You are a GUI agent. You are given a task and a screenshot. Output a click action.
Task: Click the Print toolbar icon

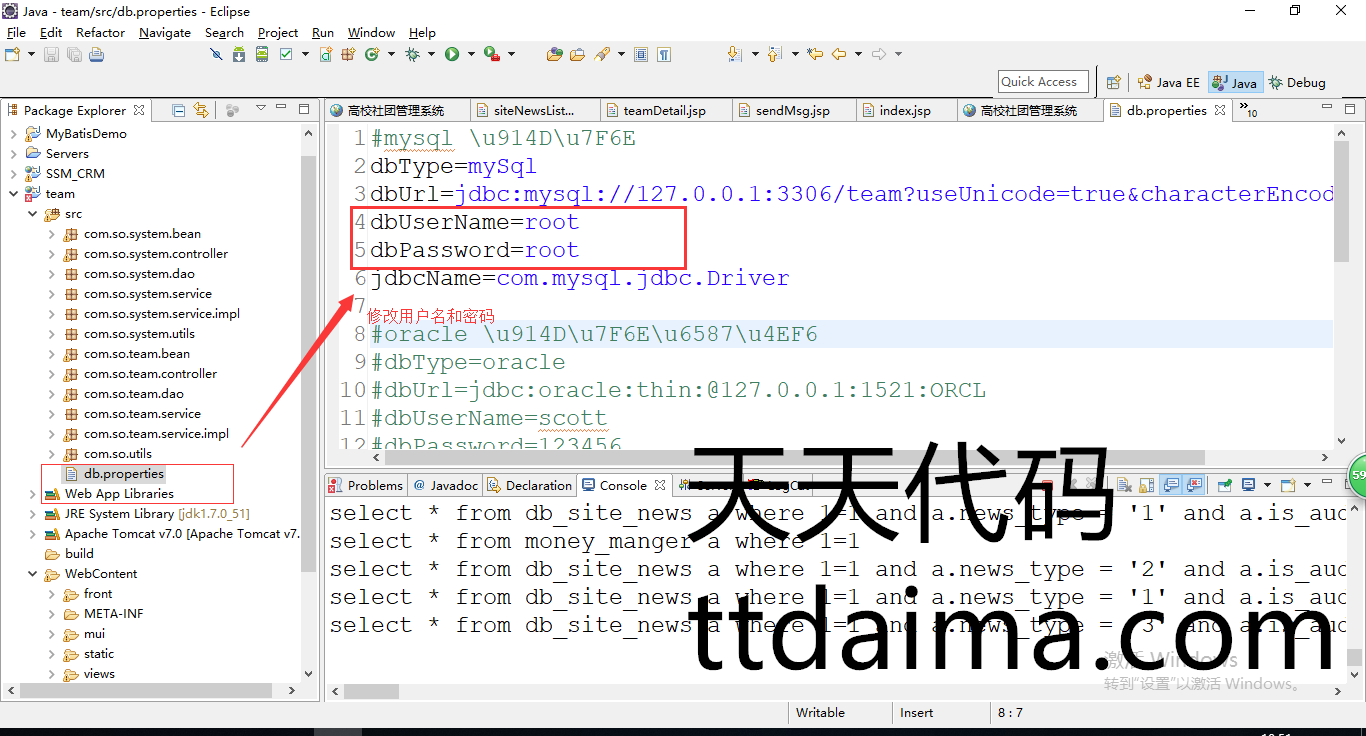96,54
